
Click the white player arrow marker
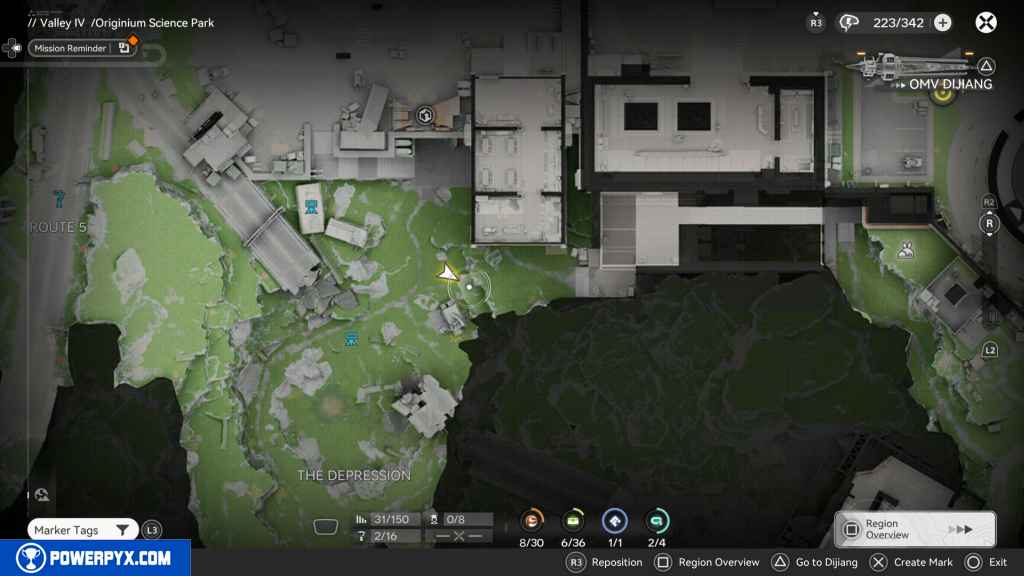click(x=446, y=273)
